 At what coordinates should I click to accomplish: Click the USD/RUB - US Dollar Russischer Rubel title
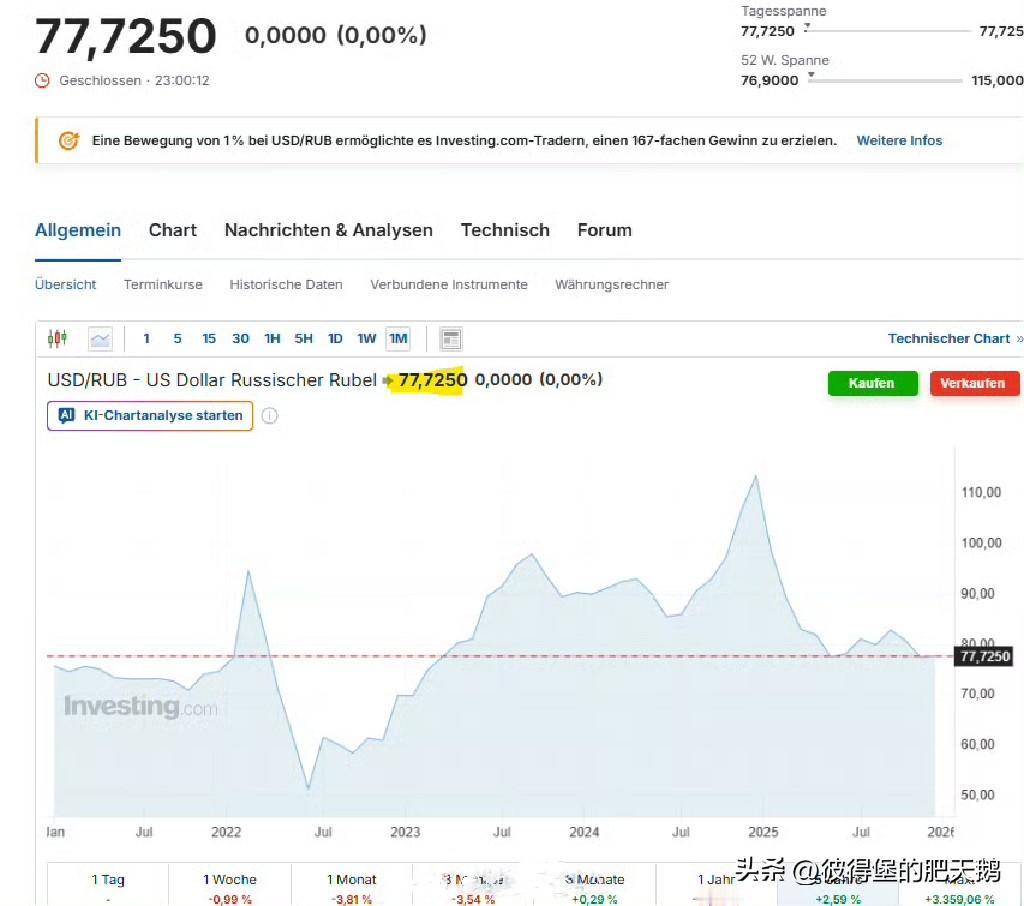click(x=212, y=380)
